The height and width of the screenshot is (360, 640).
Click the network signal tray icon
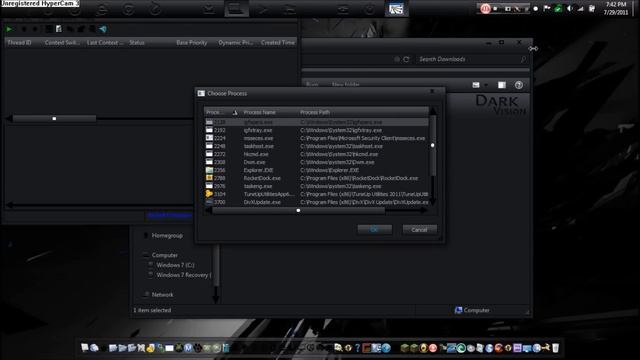tap(580, 9)
